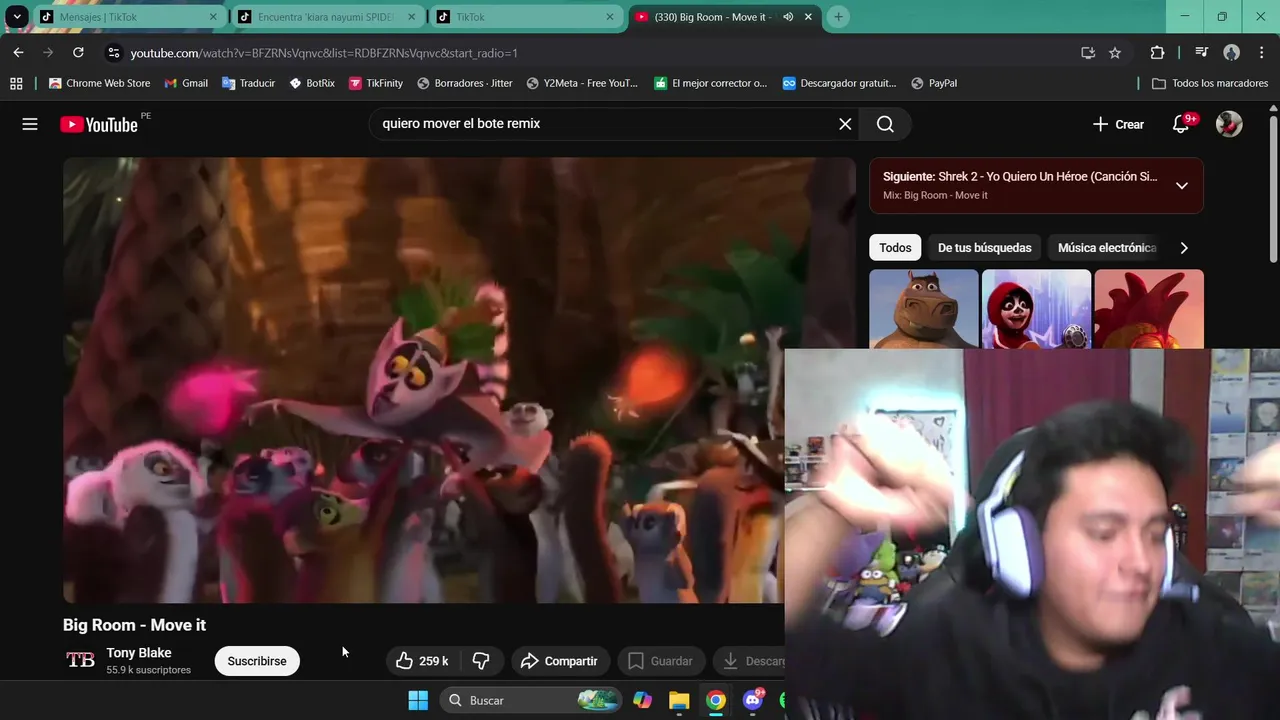Open Tony Blake channel avatar

[x=80, y=660]
